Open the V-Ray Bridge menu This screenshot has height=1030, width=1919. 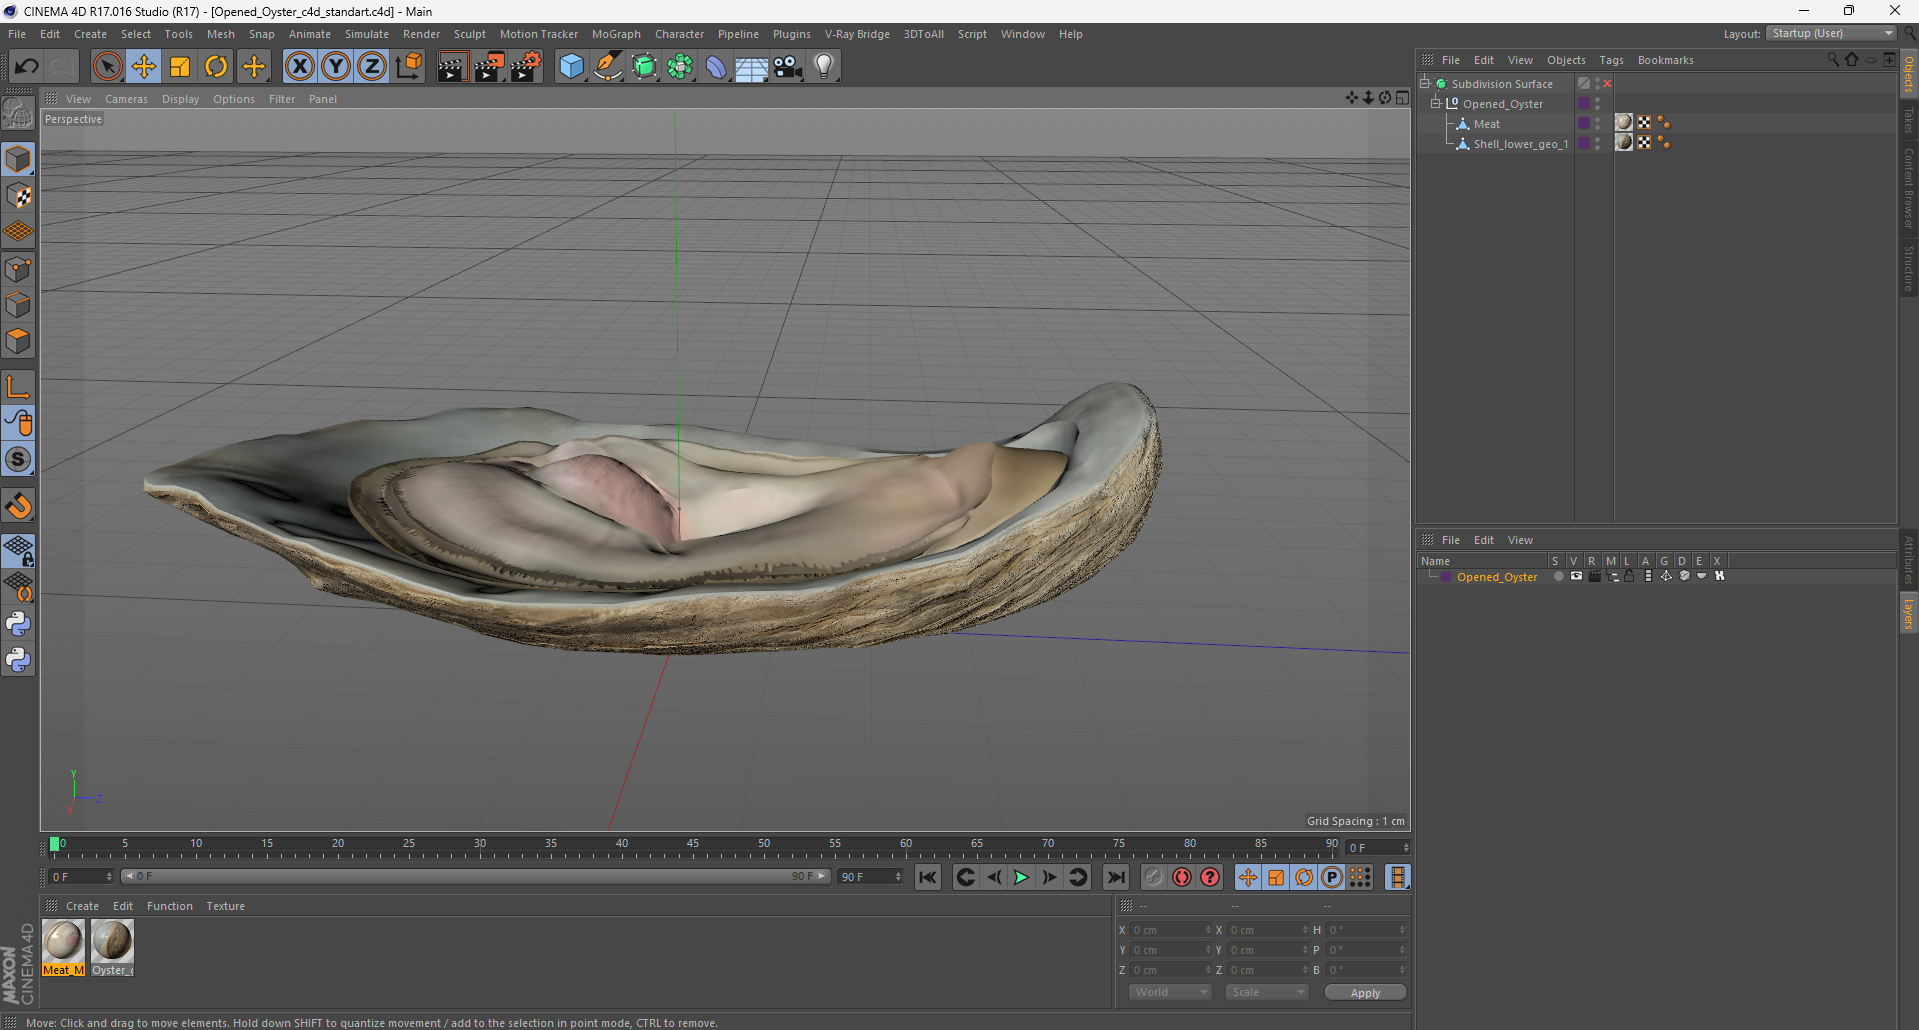coord(857,34)
